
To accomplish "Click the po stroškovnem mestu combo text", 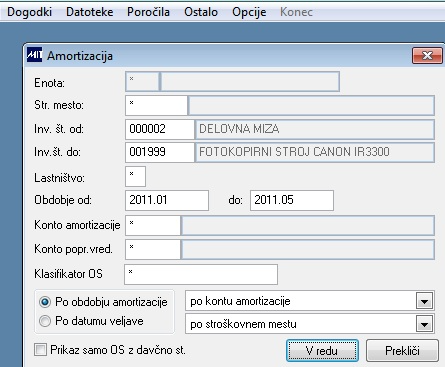I will pos(243,324).
